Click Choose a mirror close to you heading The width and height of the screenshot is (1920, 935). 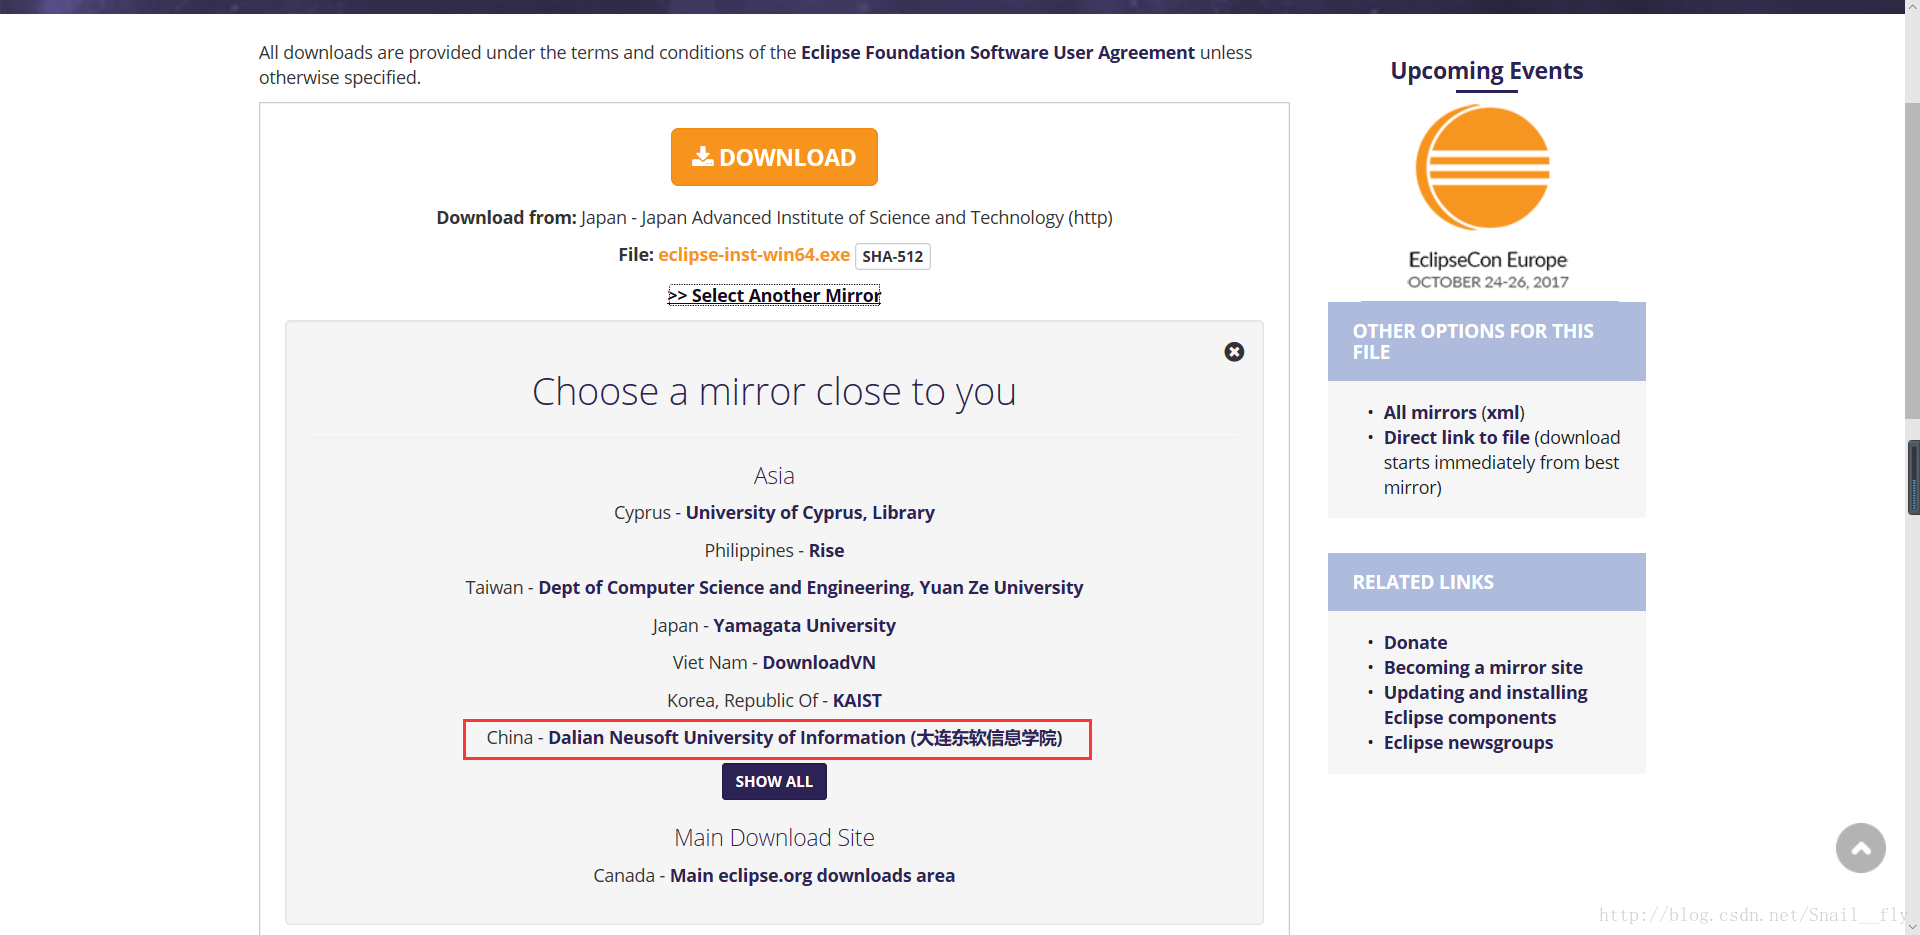pyautogui.click(x=774, y=392)
